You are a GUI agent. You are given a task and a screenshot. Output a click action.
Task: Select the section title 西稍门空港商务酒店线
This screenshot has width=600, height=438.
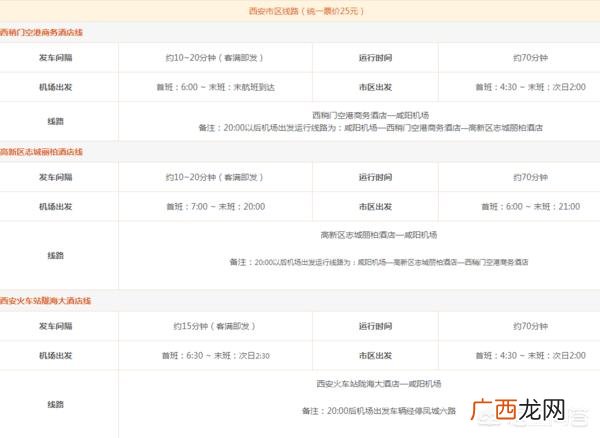[x=41, y=32]
